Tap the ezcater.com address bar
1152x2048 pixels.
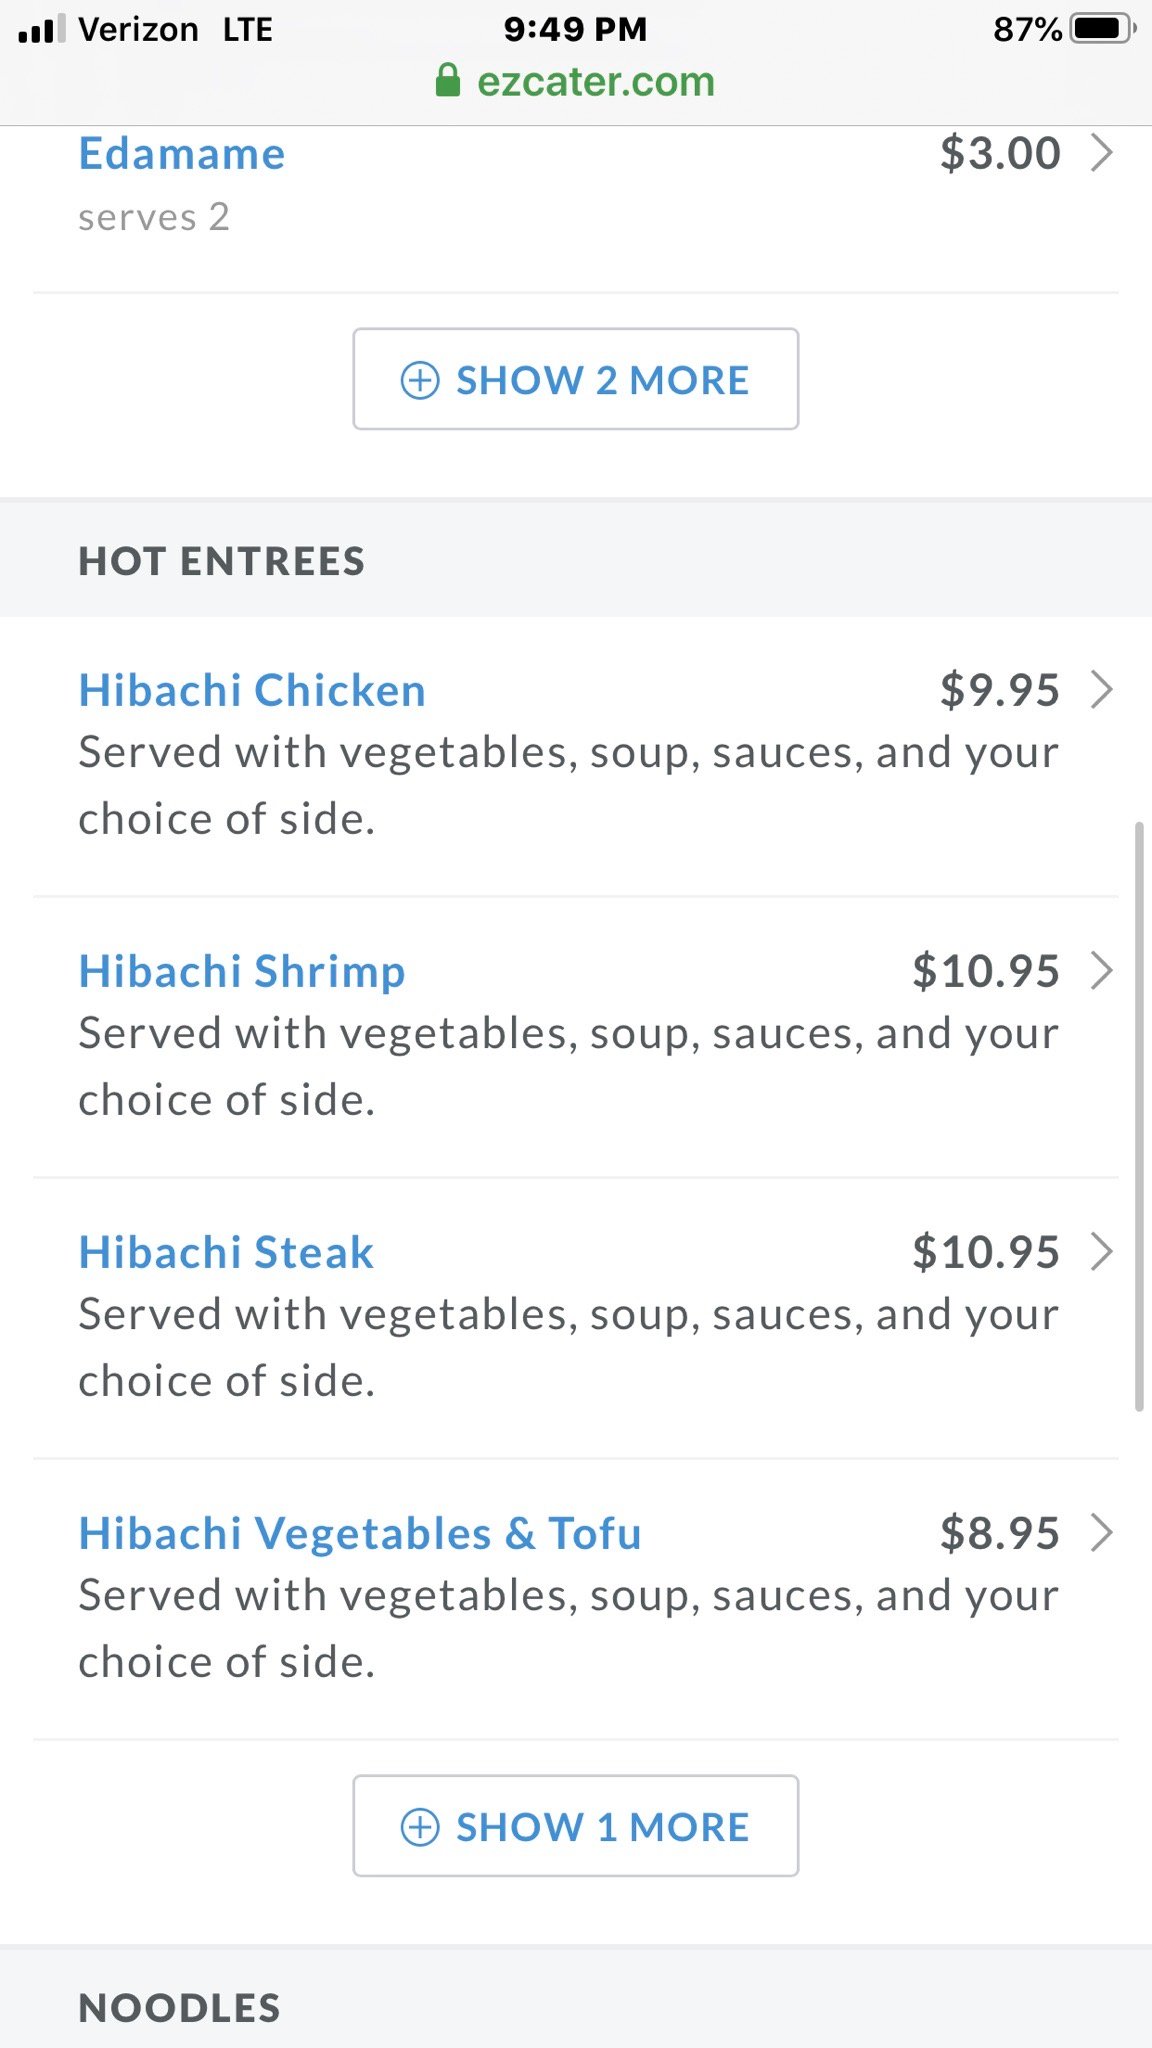pos(594,82)
